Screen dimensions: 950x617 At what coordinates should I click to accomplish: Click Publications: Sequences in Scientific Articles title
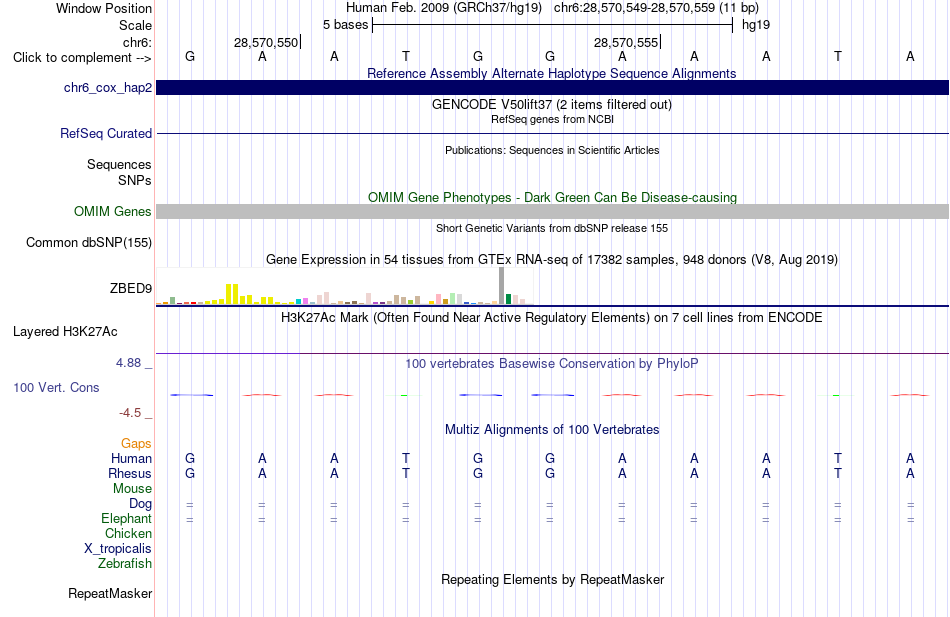552,150
